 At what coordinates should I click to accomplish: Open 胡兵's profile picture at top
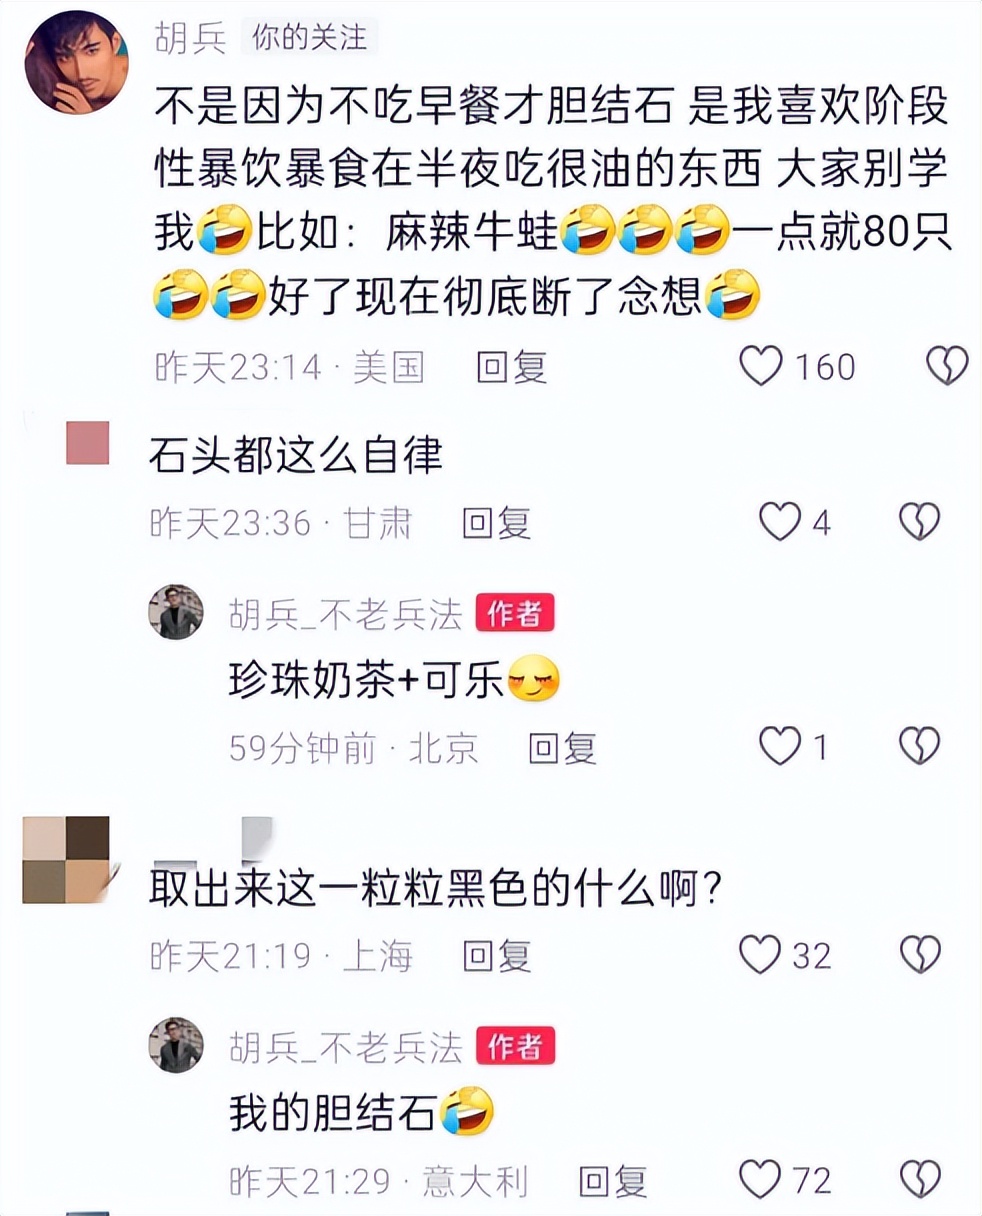pyautogui.click(x=76, y=62)
